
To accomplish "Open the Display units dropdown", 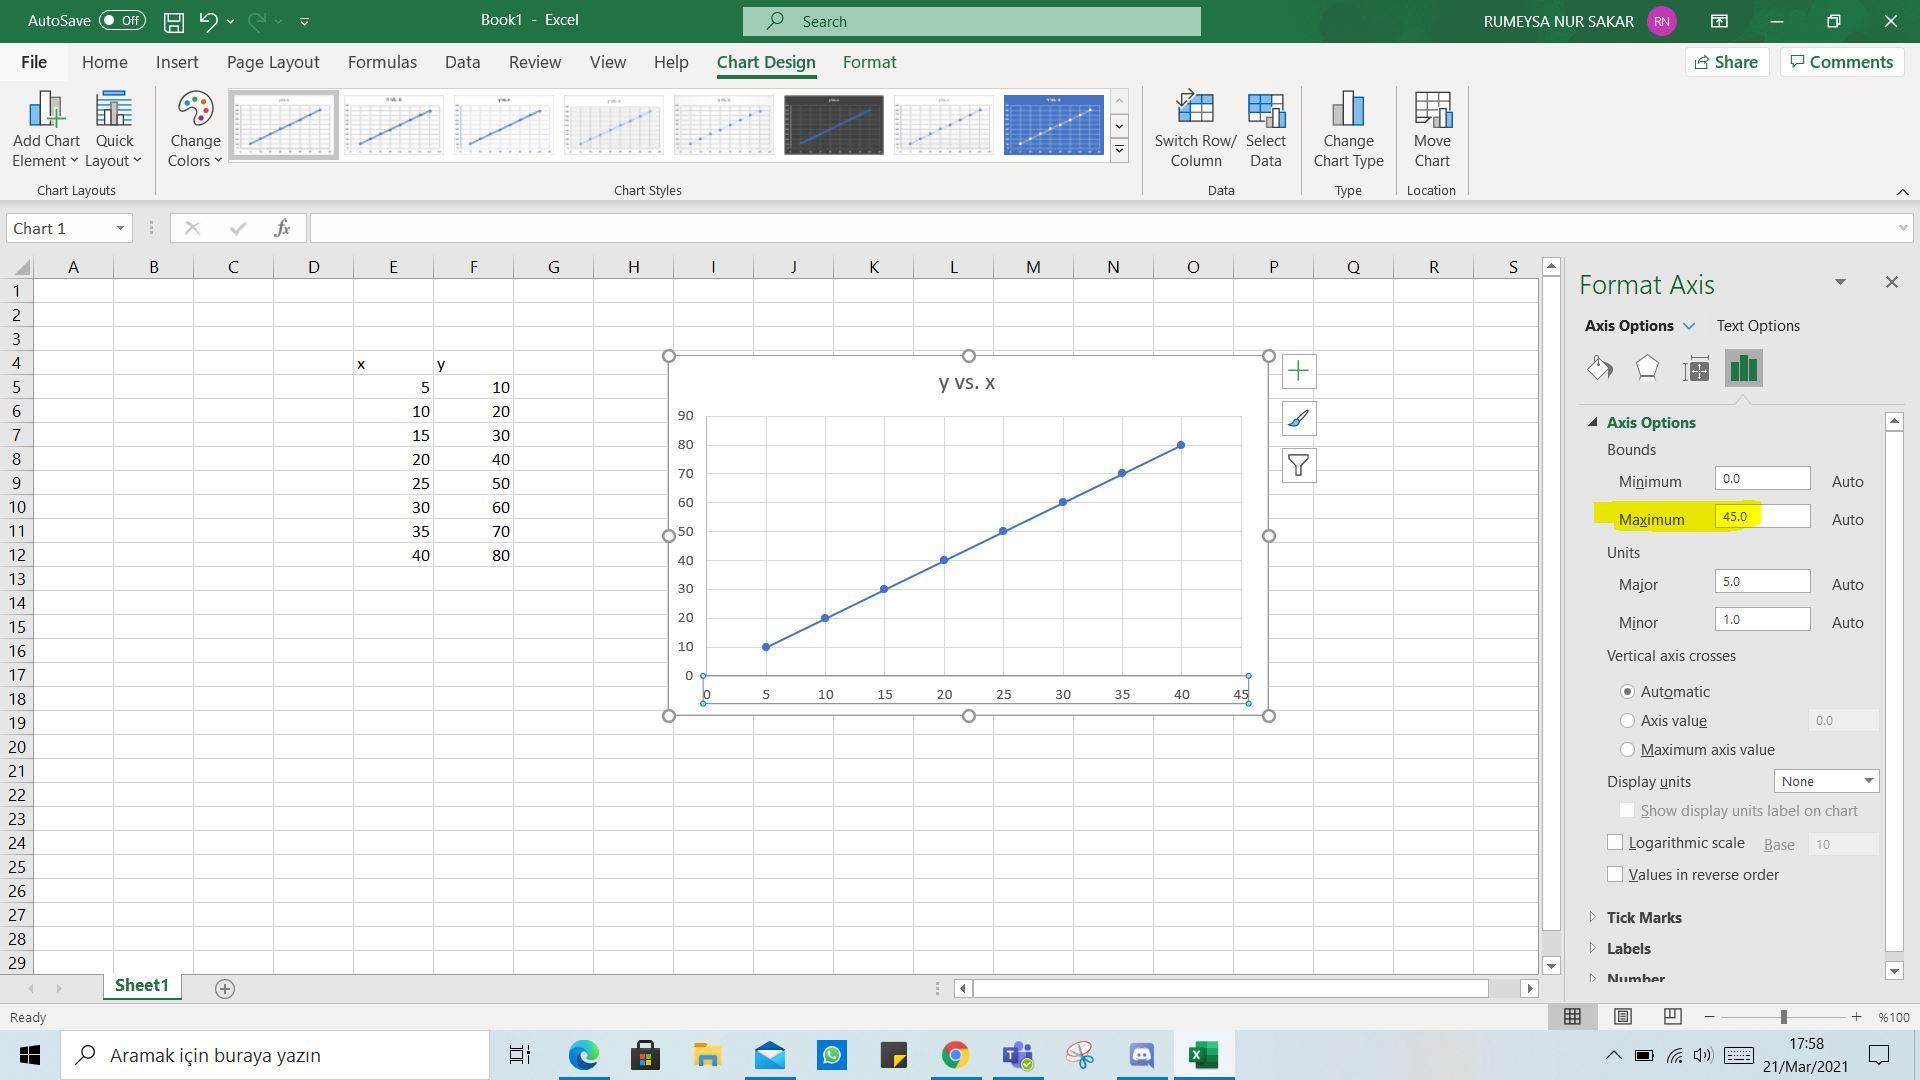I will 1826,782.
